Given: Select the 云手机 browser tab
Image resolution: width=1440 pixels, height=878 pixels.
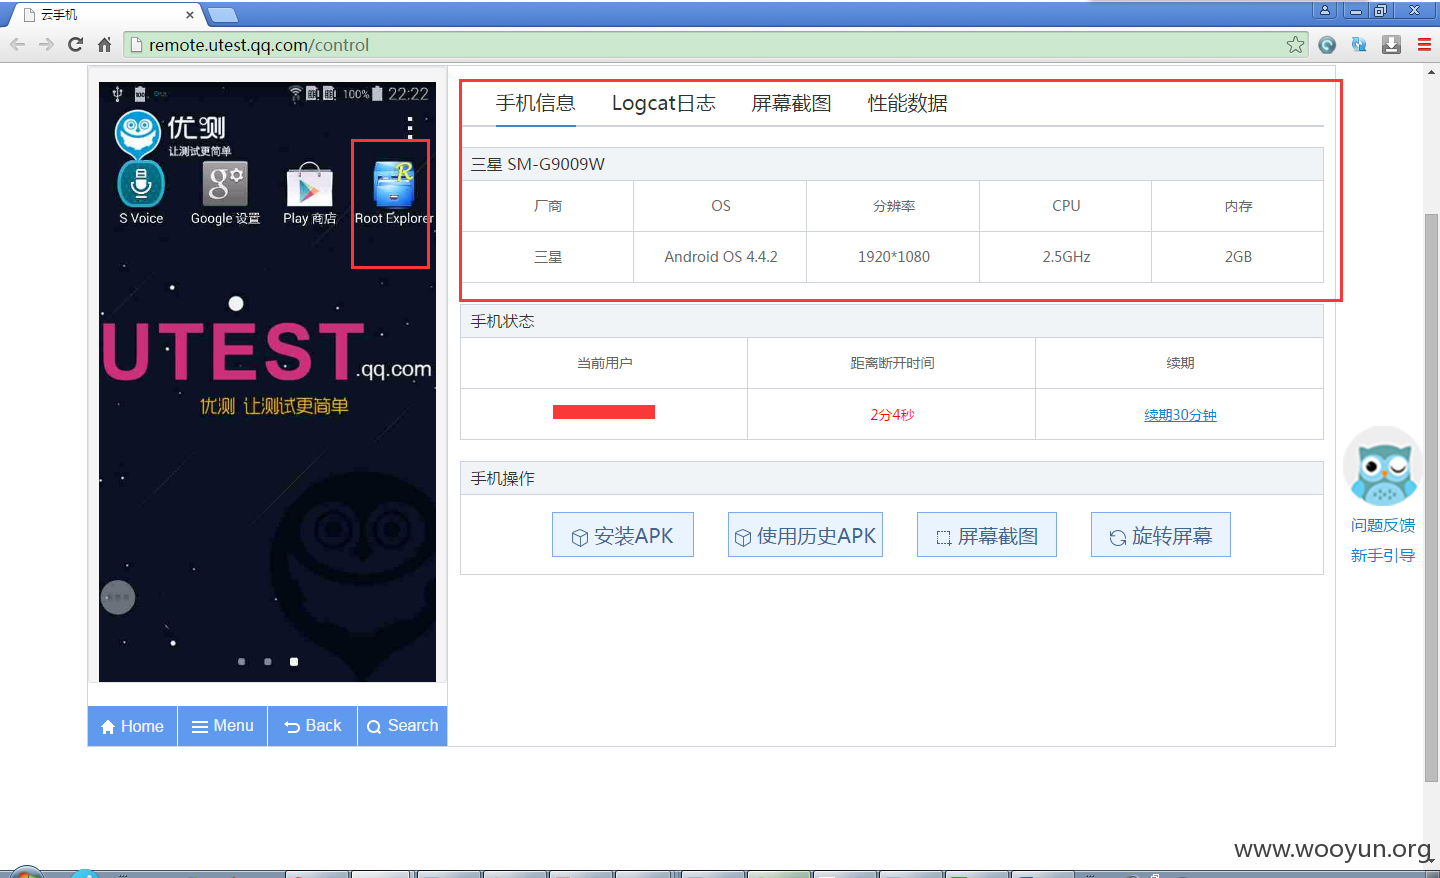Looking at the screenshot, I should pos(104,15).
